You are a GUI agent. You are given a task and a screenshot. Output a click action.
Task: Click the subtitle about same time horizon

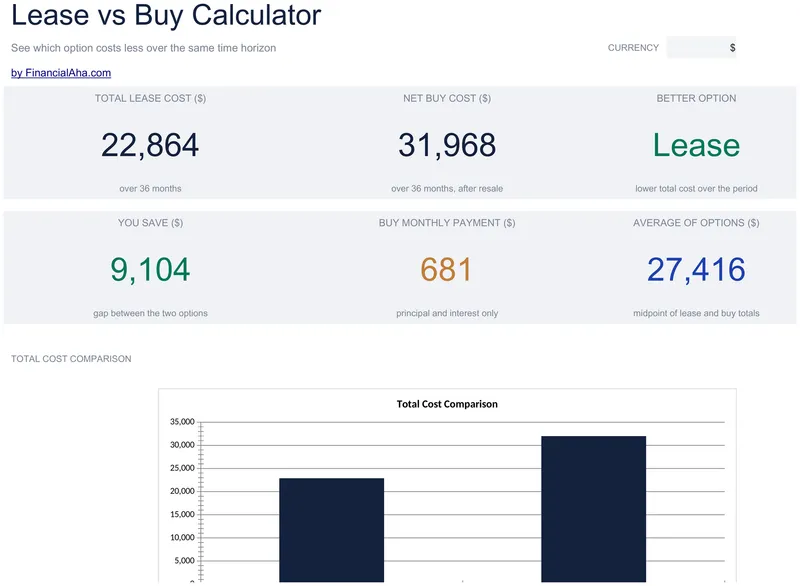point(143,48)
